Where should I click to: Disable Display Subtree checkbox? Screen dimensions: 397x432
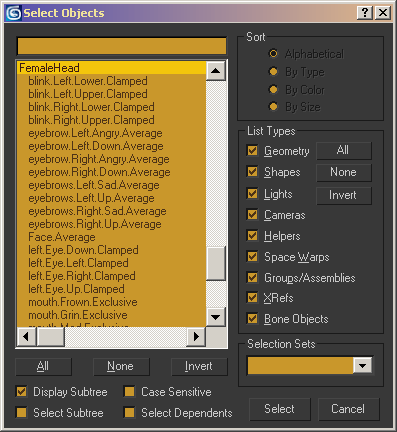pyautogui.click(x=22, y=392)
